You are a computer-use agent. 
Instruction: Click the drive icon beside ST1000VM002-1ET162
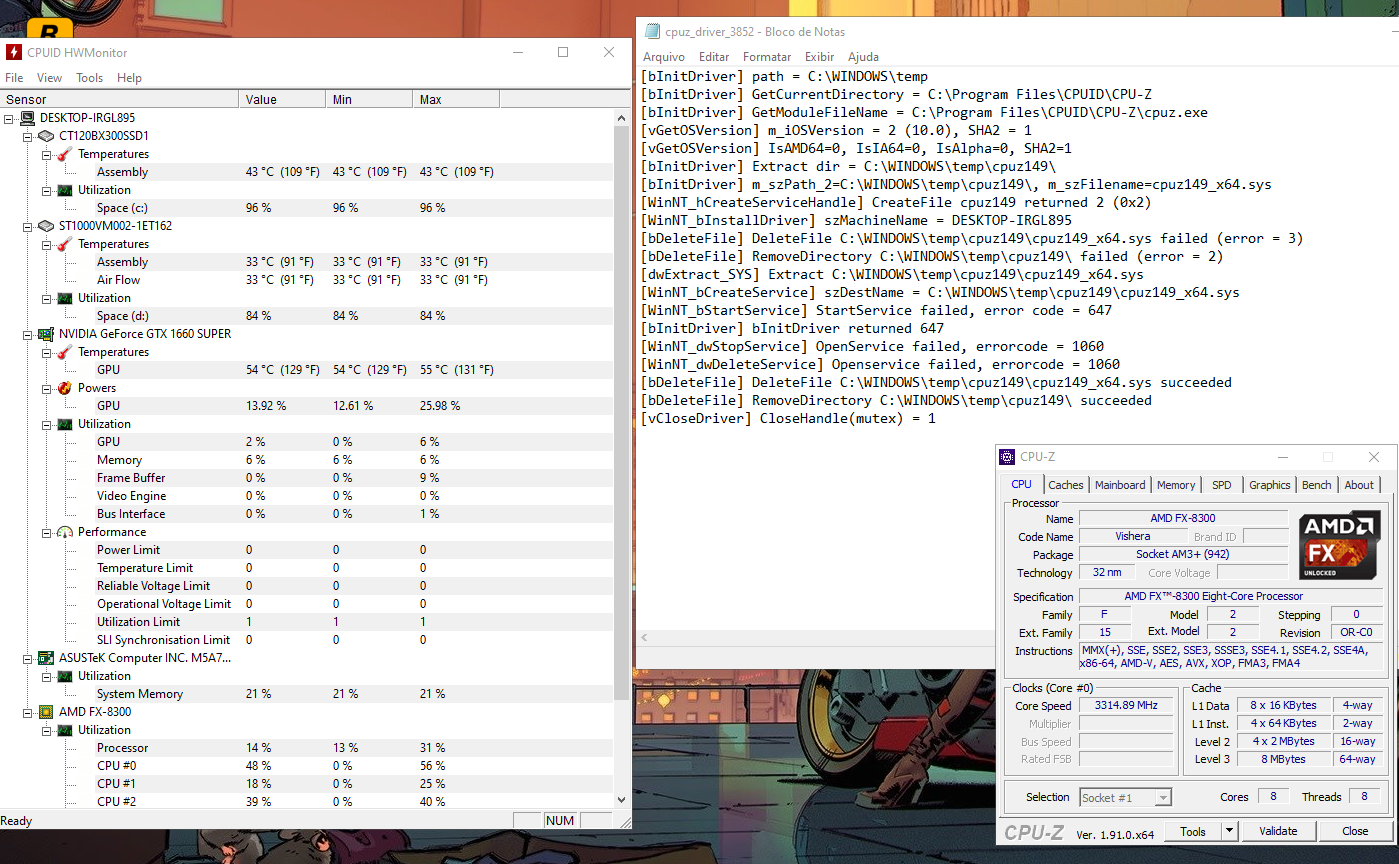coord(45,226)
